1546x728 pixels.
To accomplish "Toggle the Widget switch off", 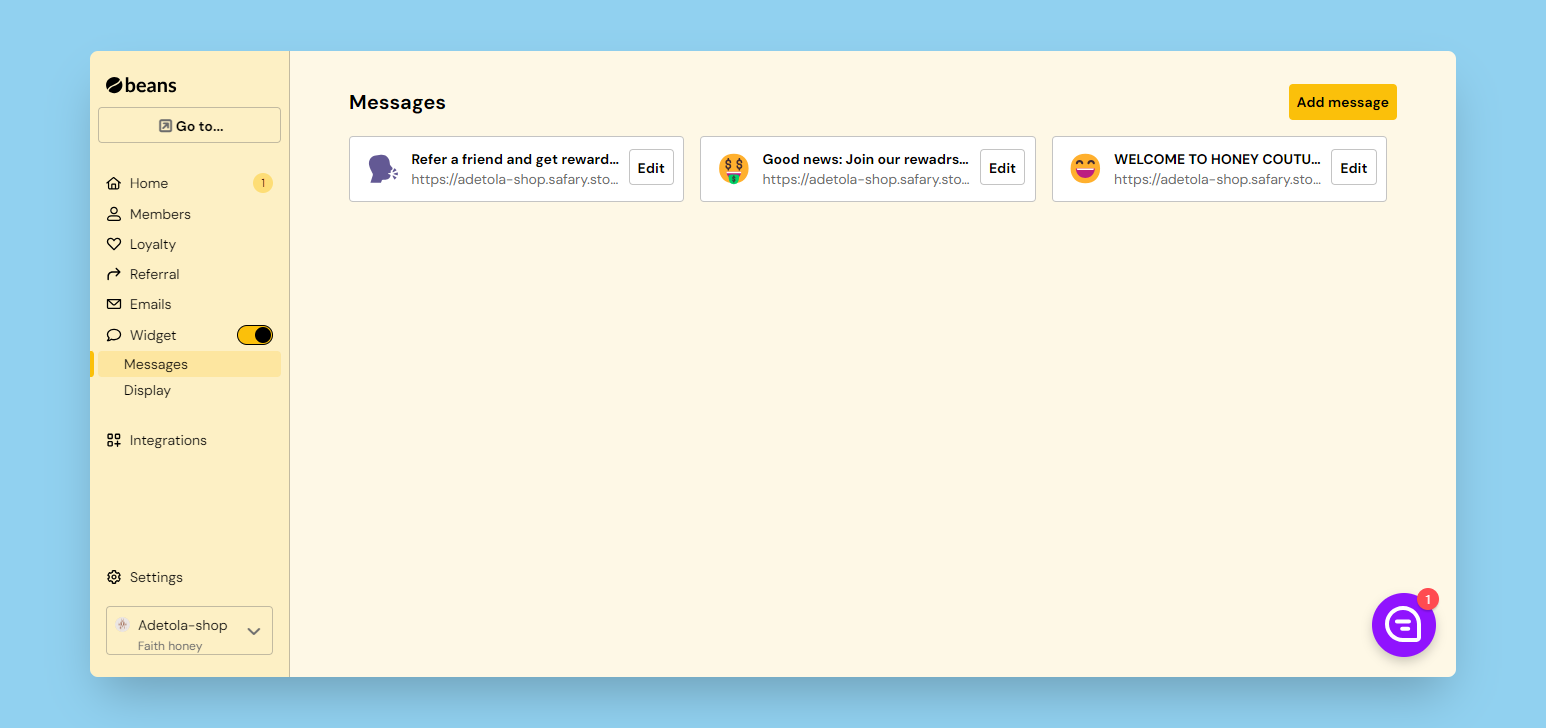I will click(255, 335).
